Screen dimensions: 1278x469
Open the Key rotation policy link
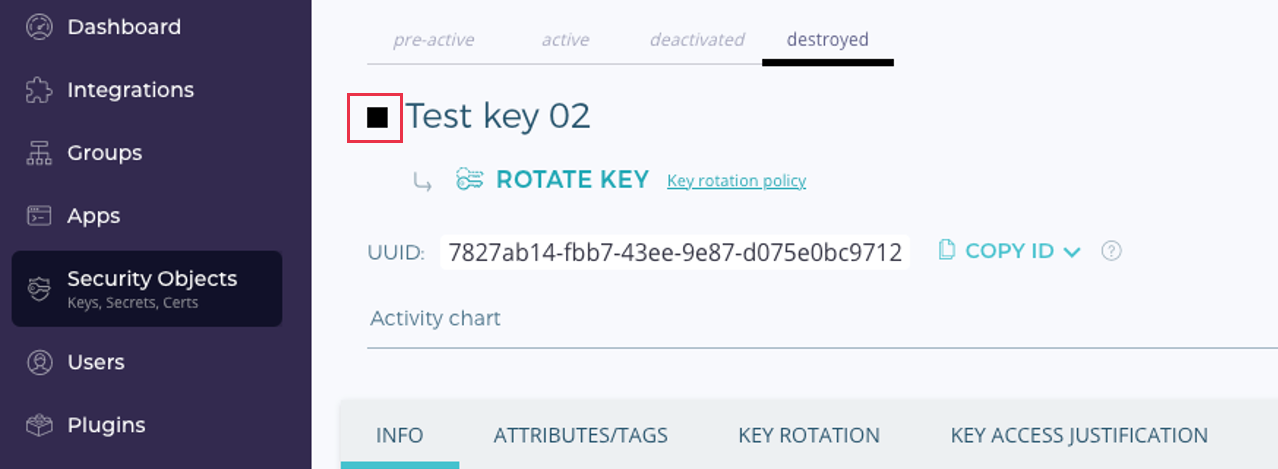point(736,181)
